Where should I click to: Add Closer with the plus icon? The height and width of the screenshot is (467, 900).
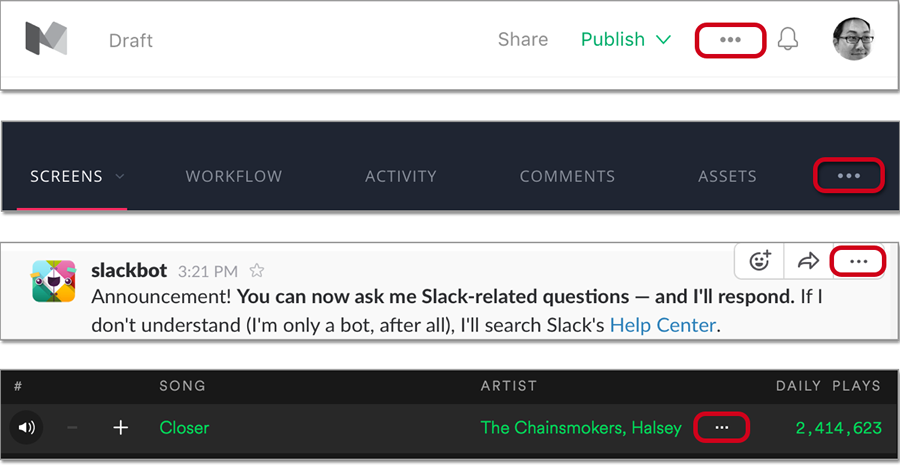click(121, 428)
